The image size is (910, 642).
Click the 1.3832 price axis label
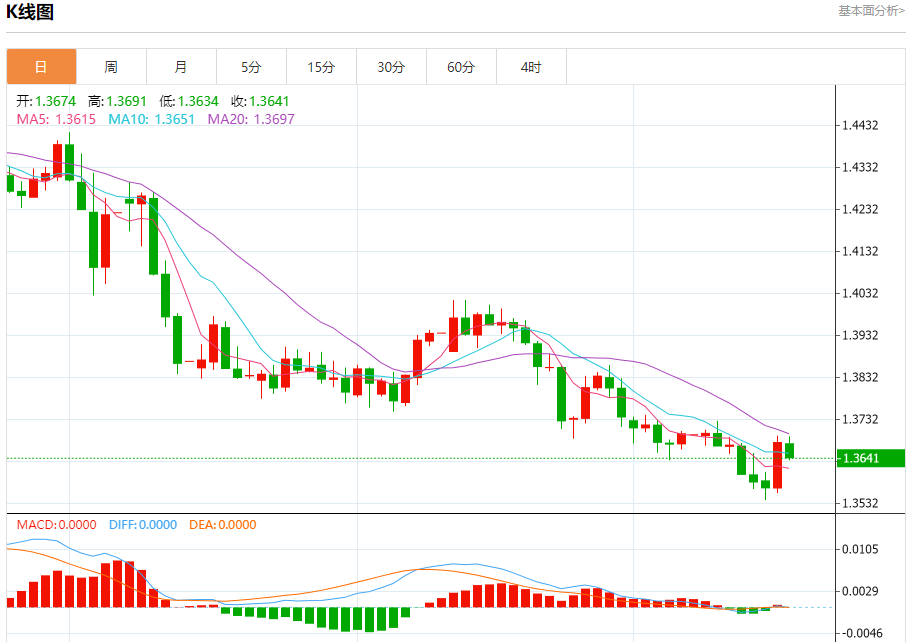click(x=860, y=377)
